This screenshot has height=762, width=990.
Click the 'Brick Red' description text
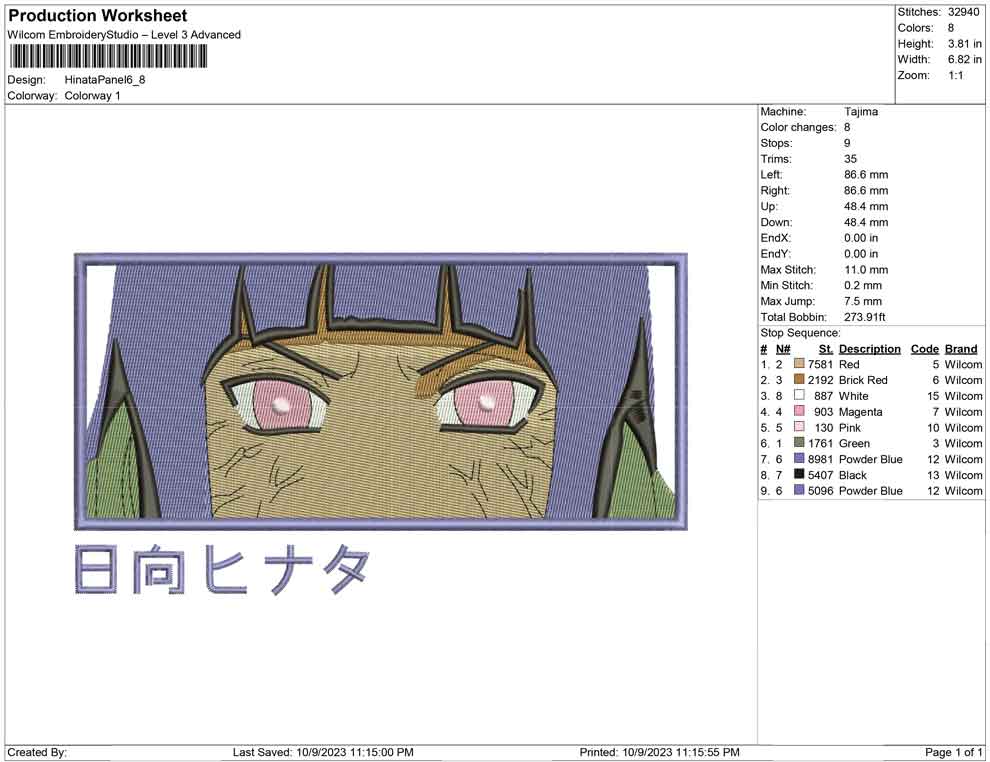(x=863, y=380)
